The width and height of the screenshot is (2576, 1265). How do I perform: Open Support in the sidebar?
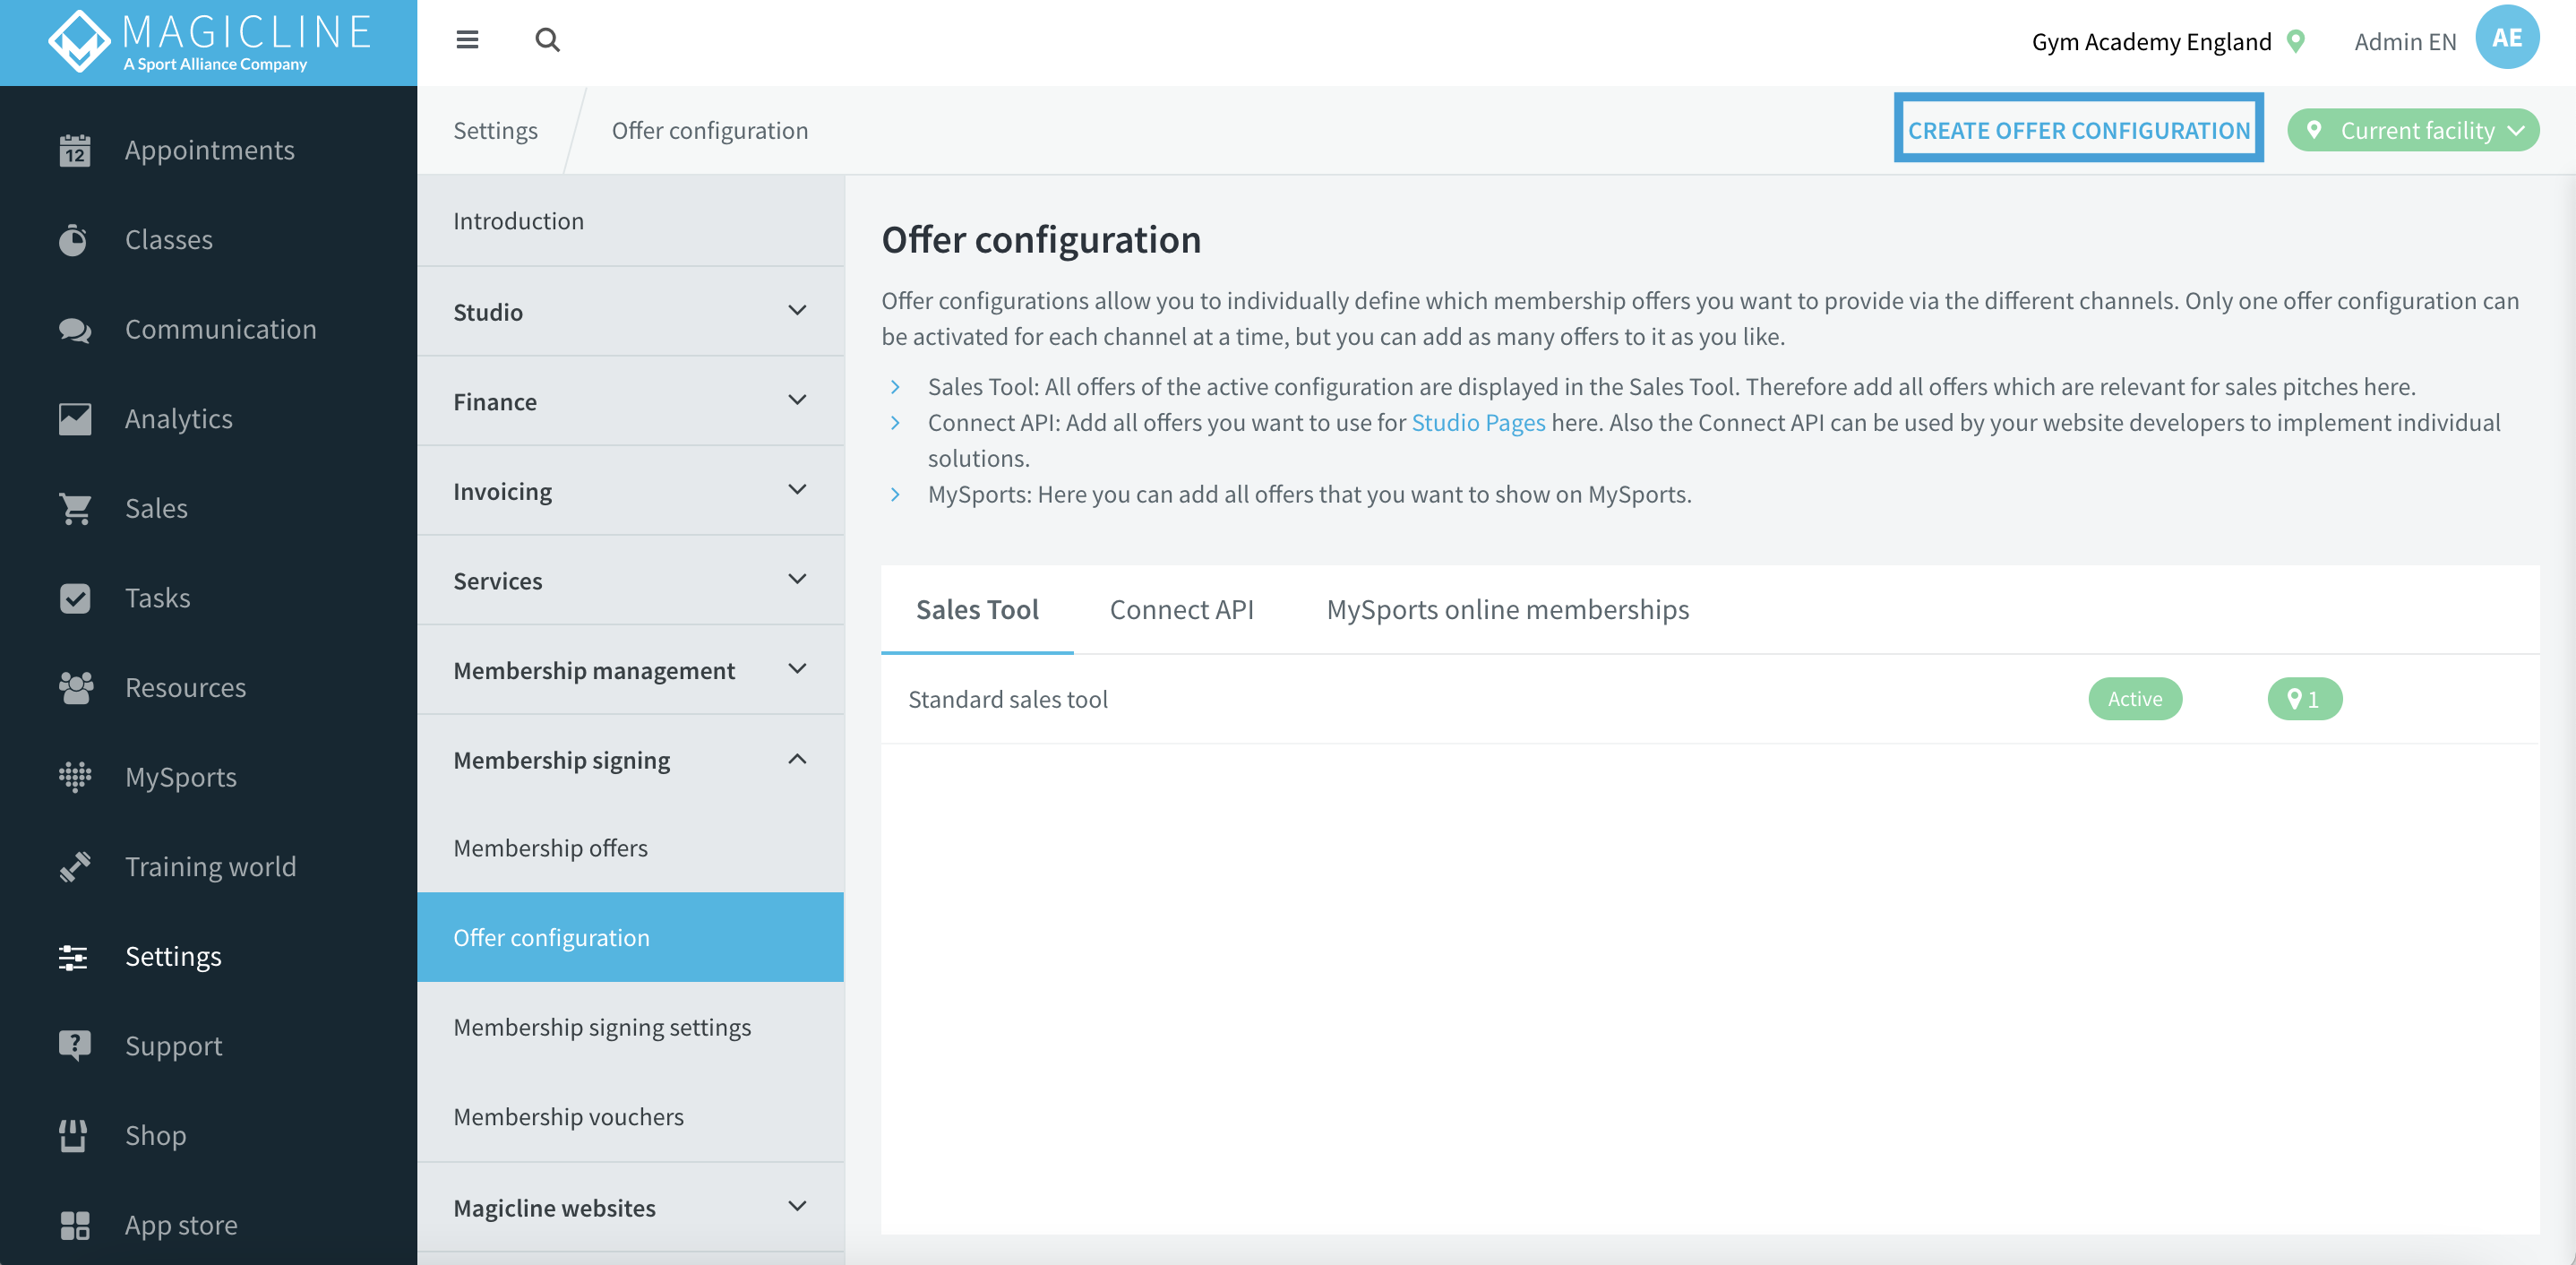point(208,1046)
